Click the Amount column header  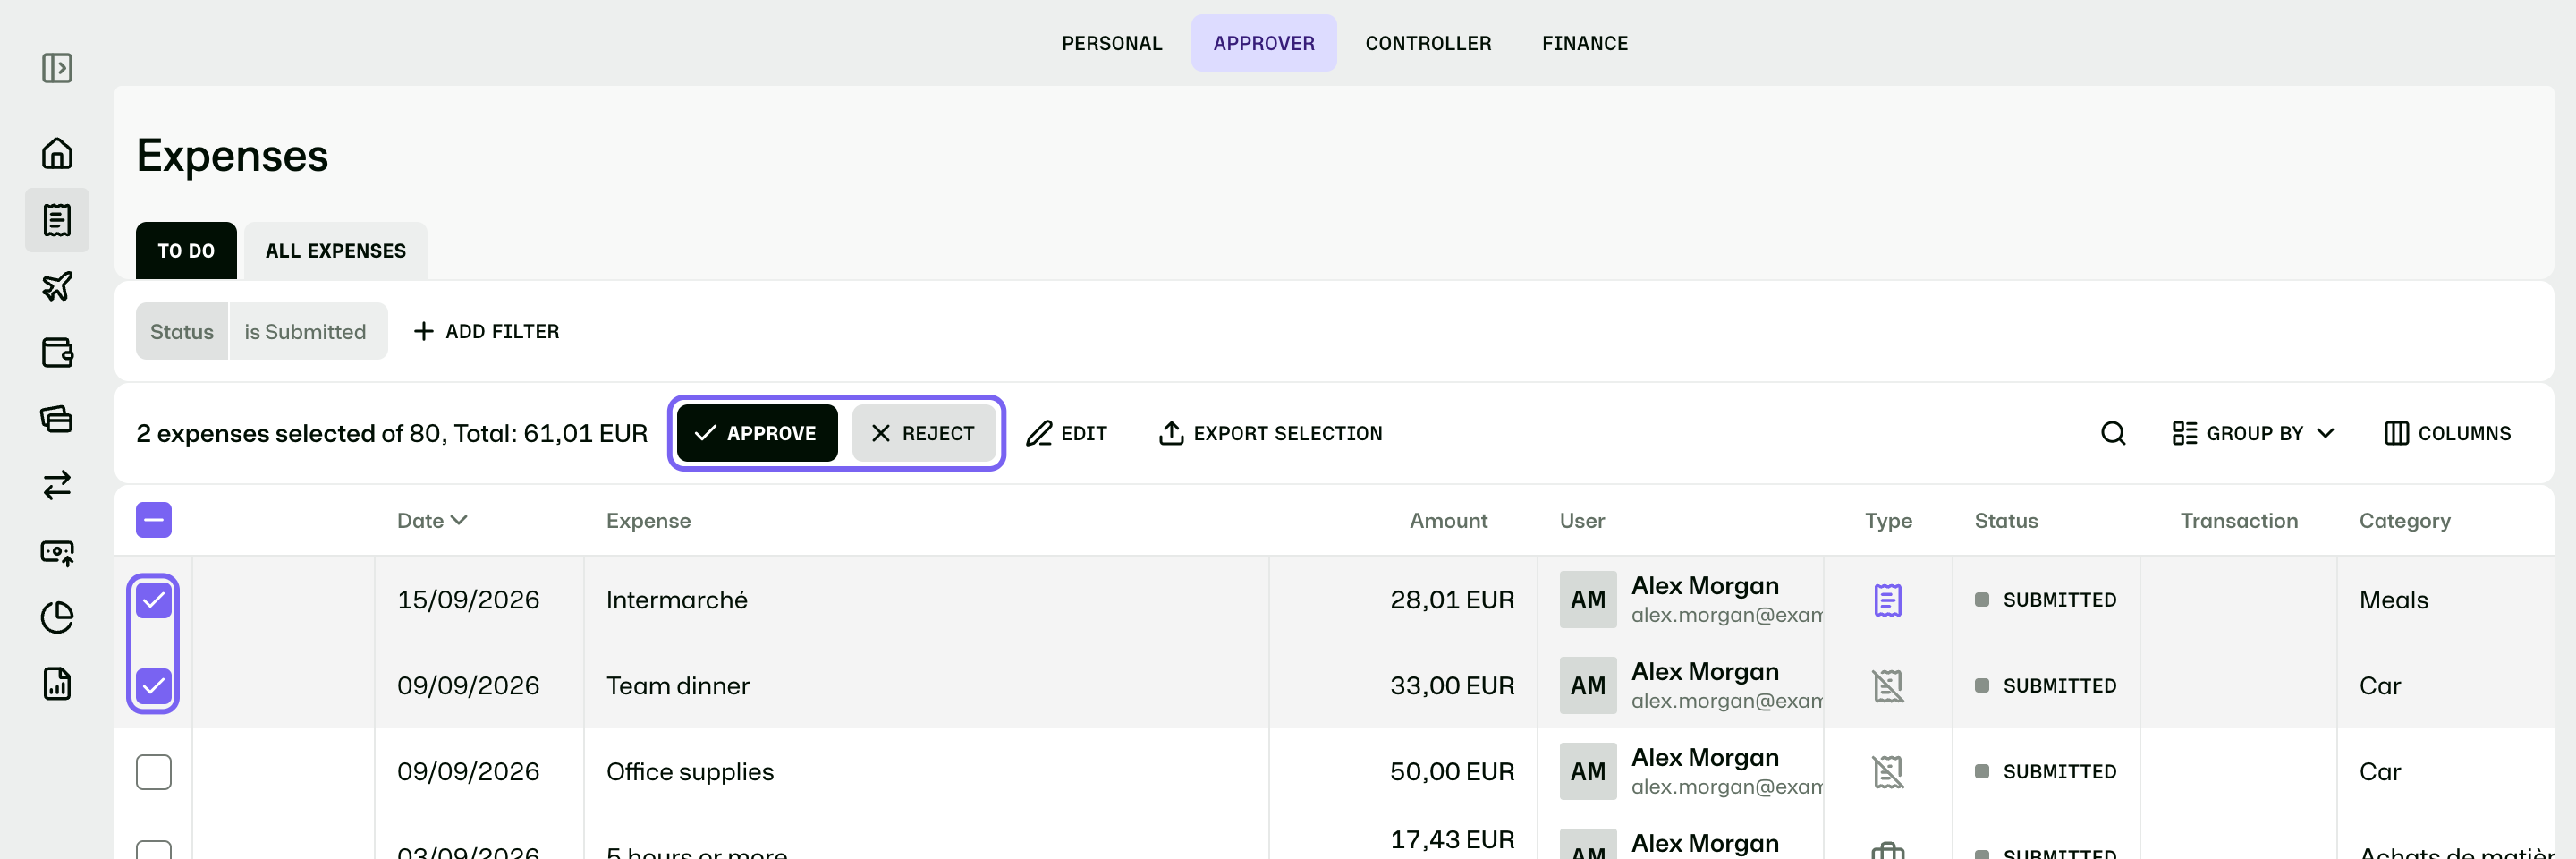point(1448,520)
